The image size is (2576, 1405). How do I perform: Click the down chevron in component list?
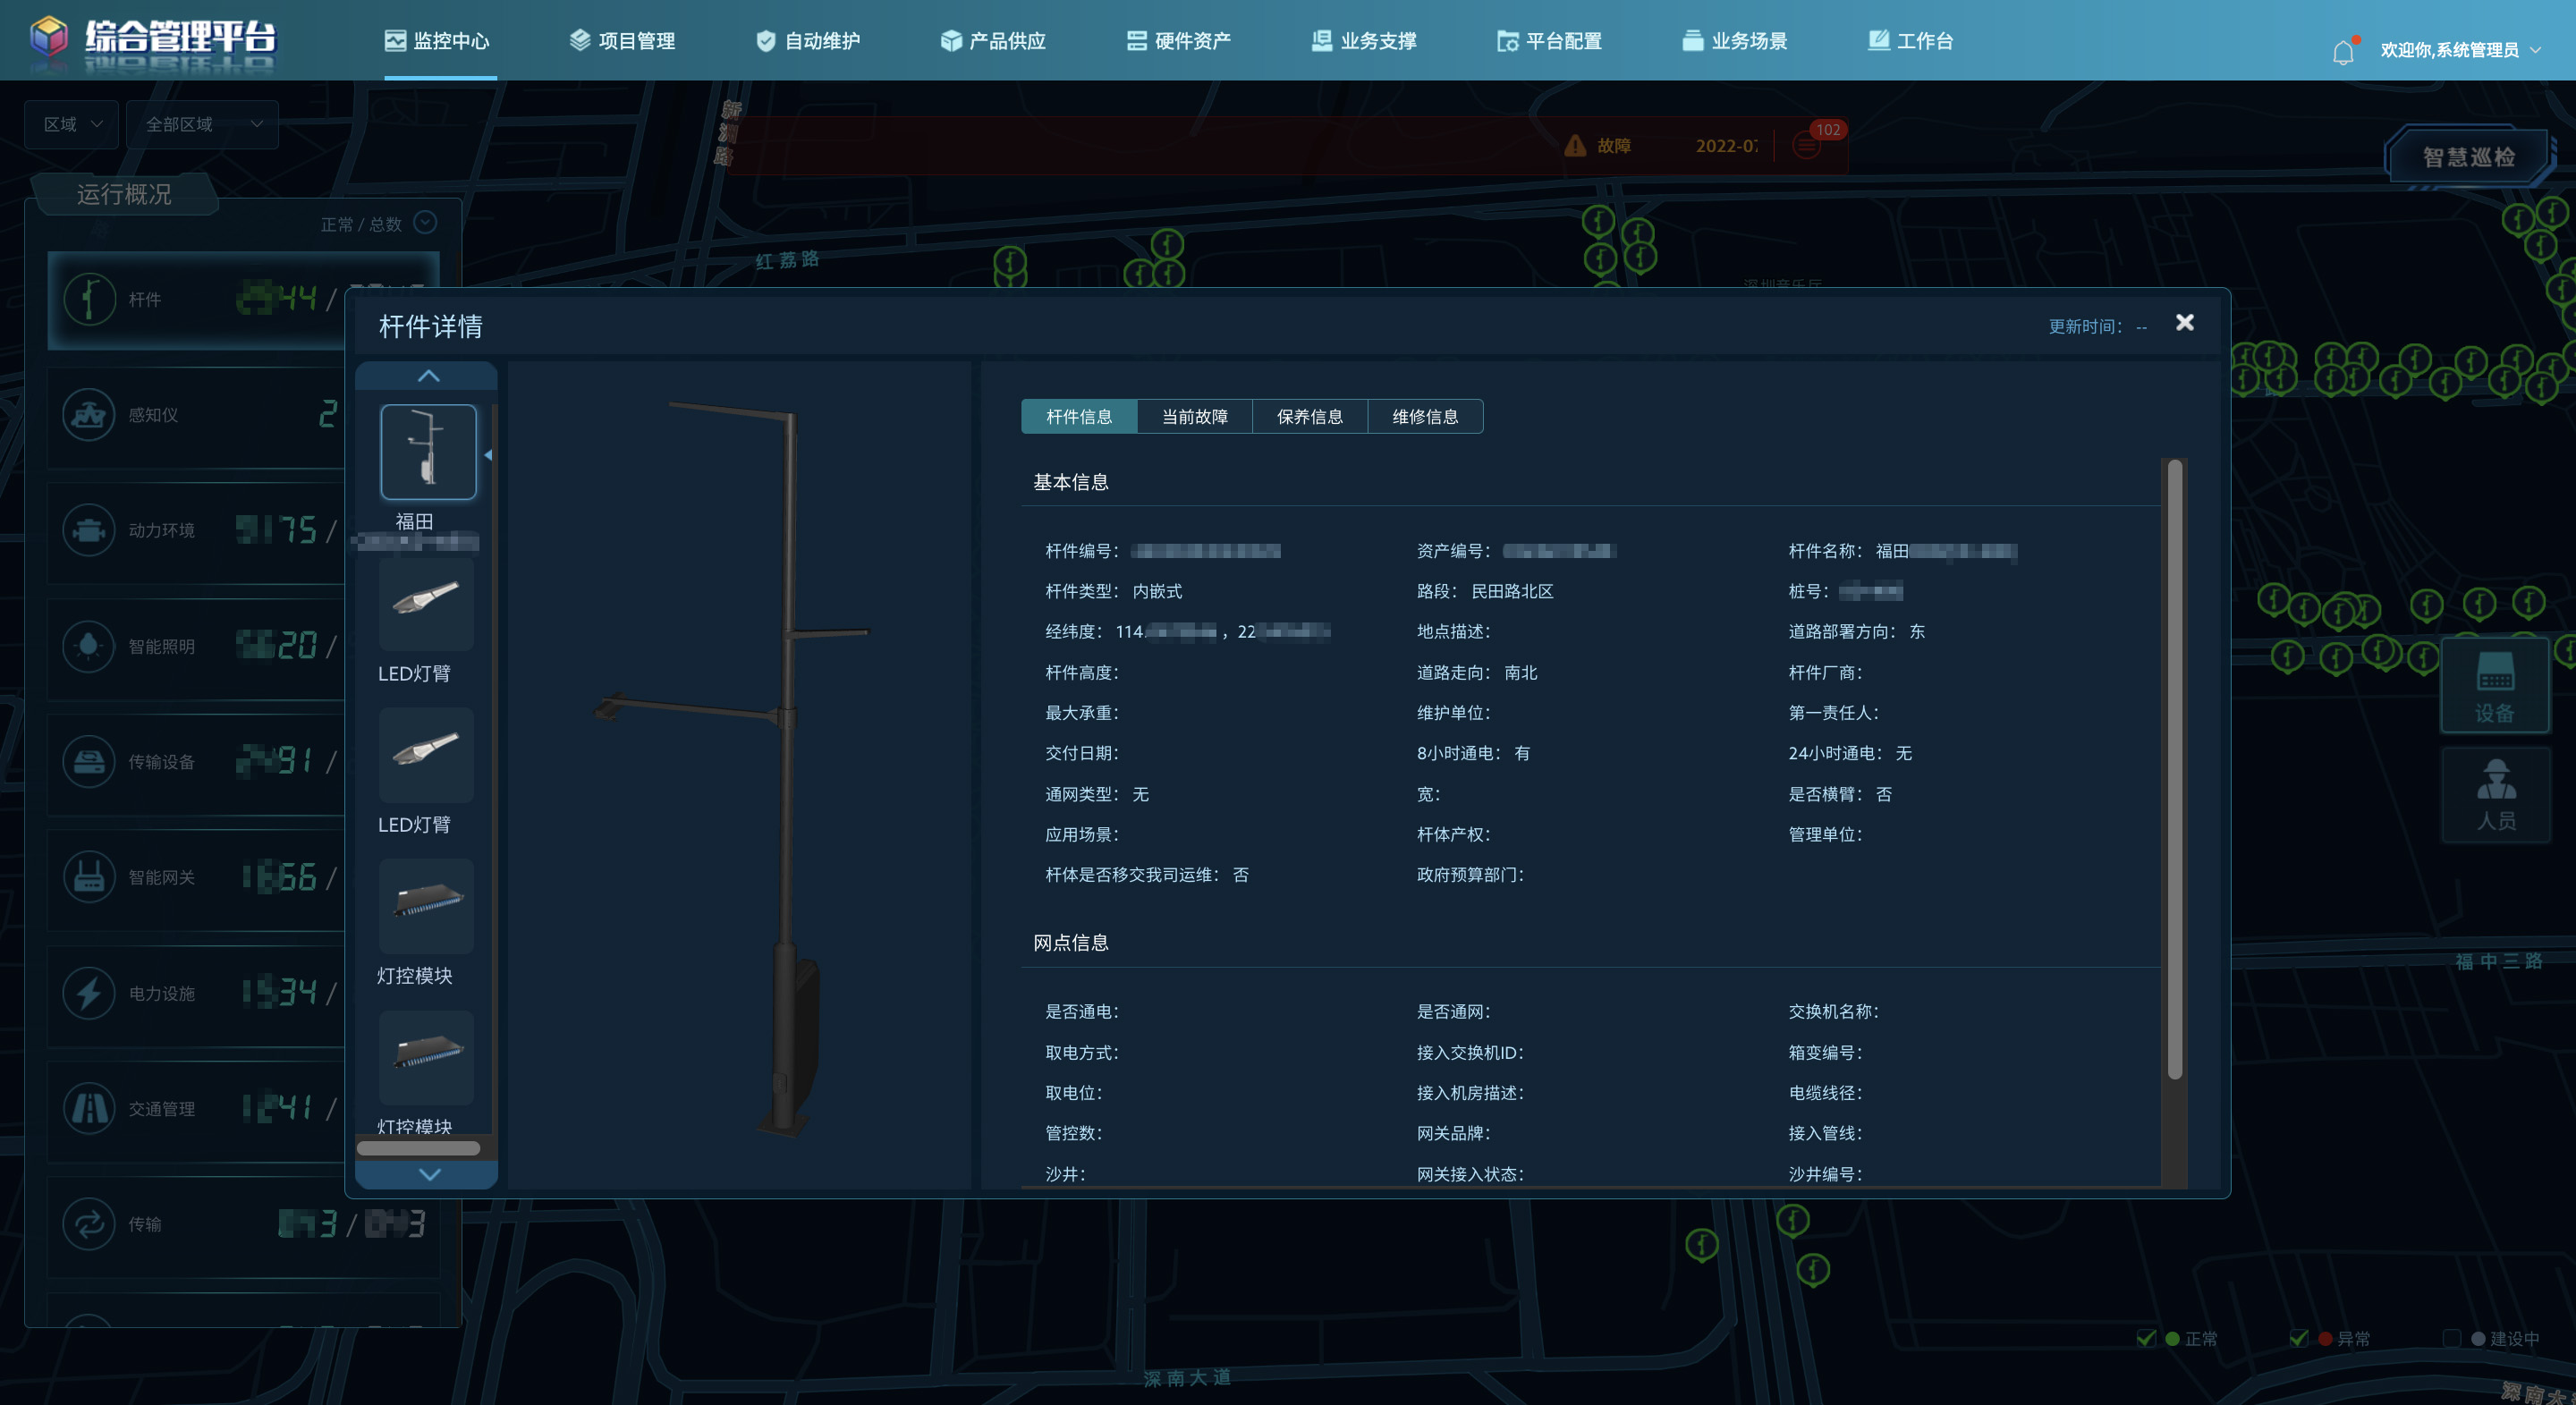click(x=428, y=1174)
